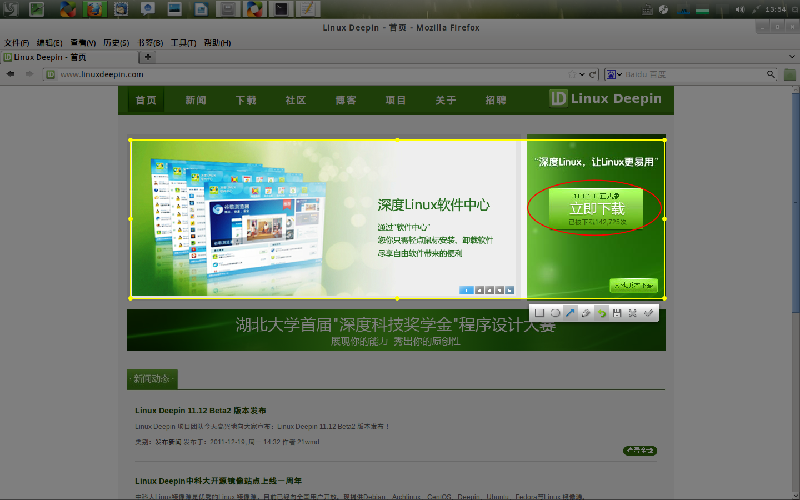Open the 历史(S) menu
The image size is (800, 500).
116,43
